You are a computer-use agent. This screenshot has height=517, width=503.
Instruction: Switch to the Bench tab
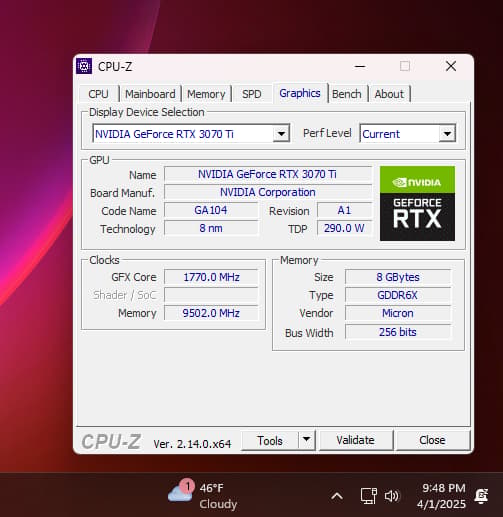pyautogui.click(x=347, y=94)
